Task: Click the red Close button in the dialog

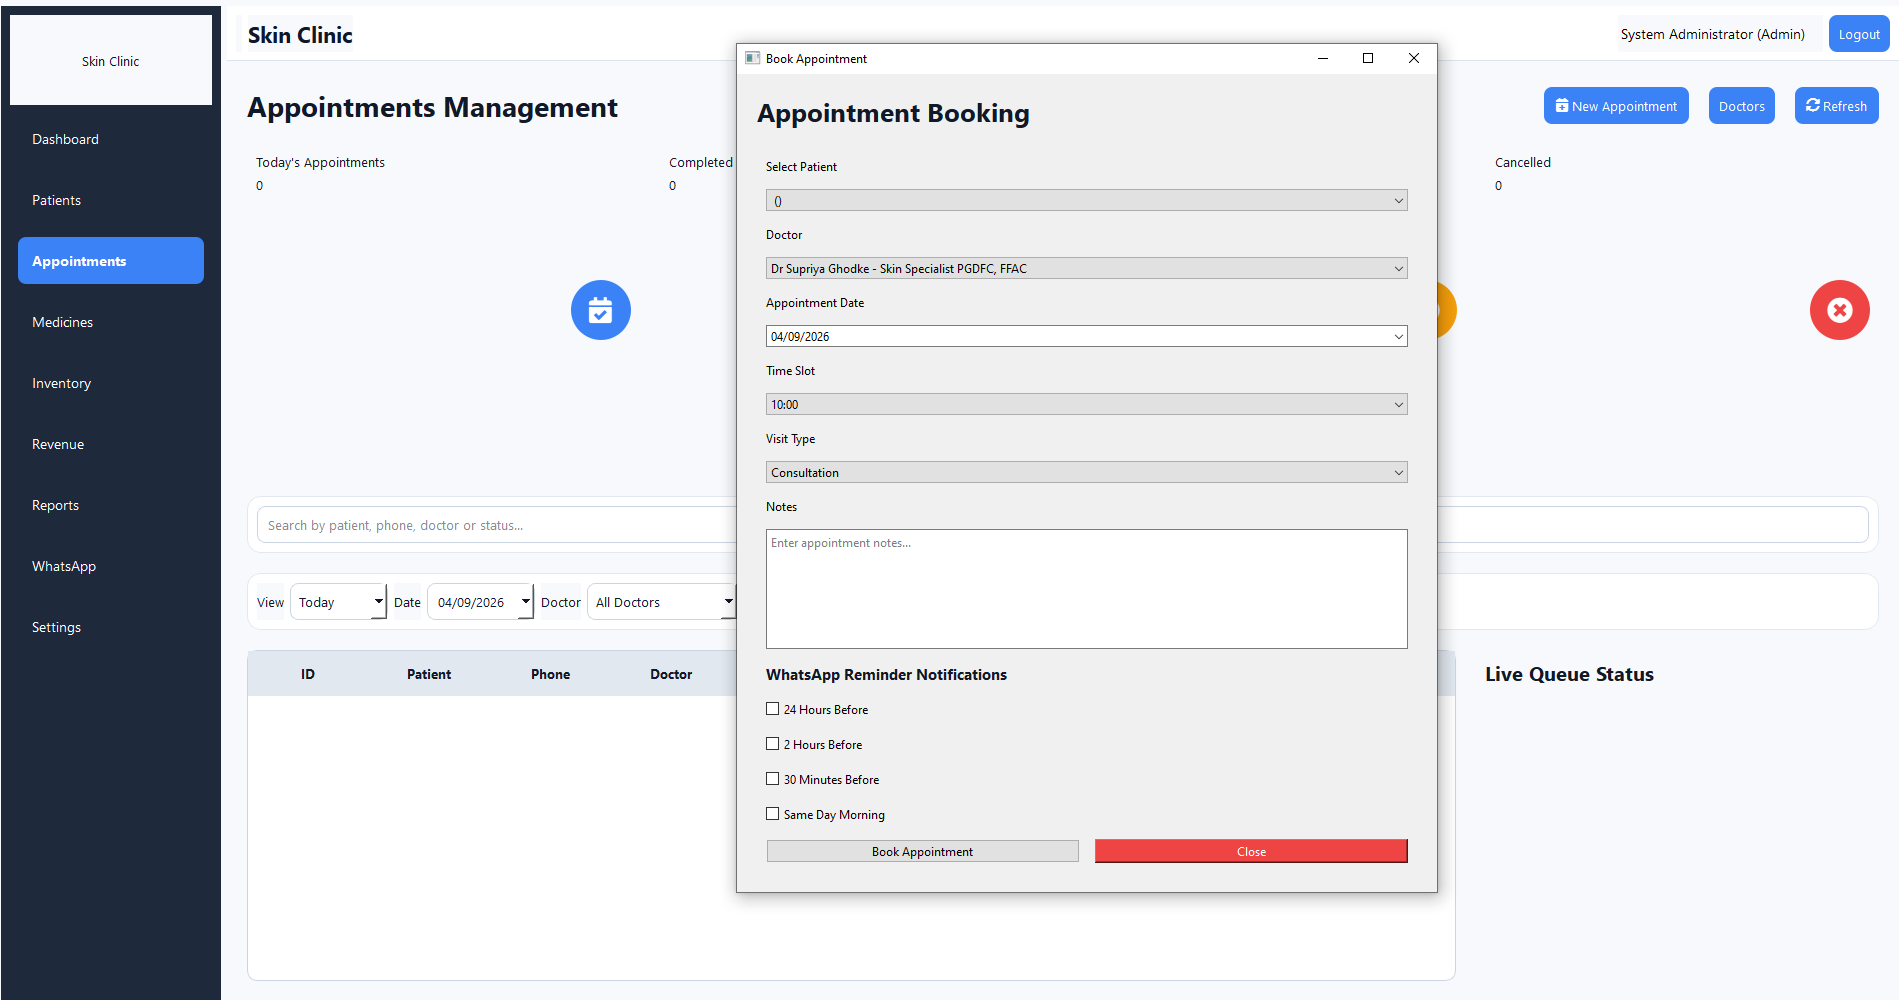Action: 1251,851
